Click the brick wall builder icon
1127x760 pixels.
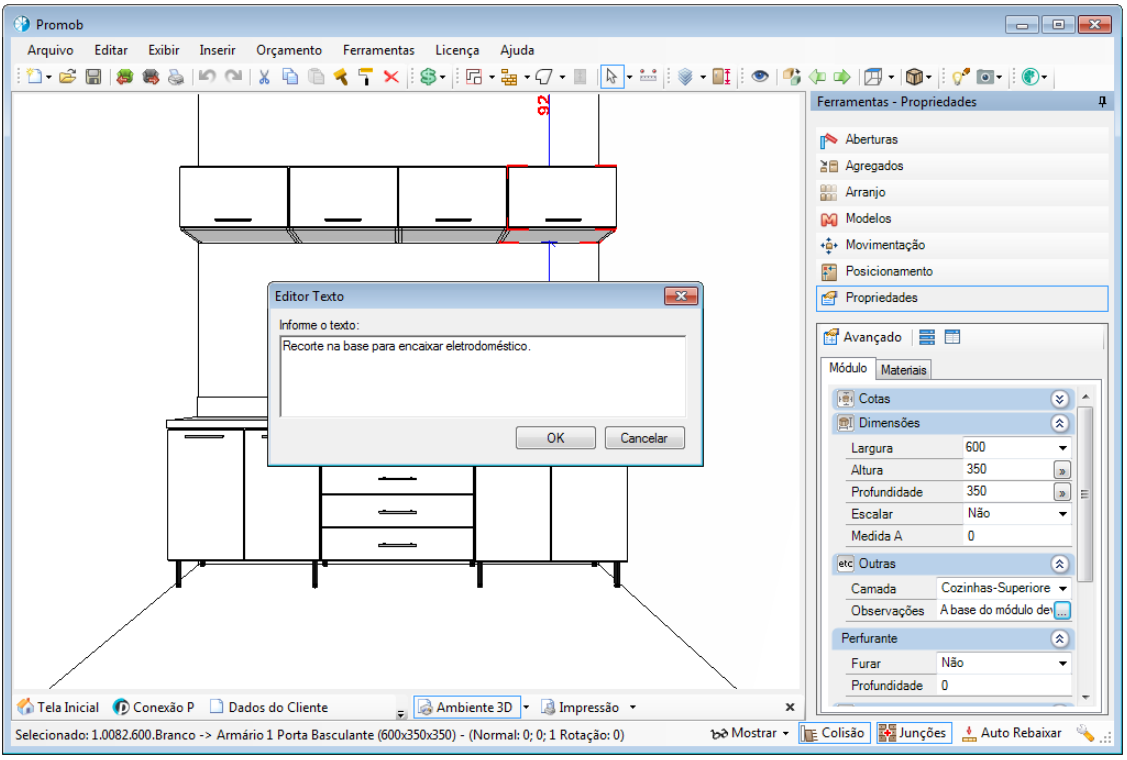[x=510, y=76]
